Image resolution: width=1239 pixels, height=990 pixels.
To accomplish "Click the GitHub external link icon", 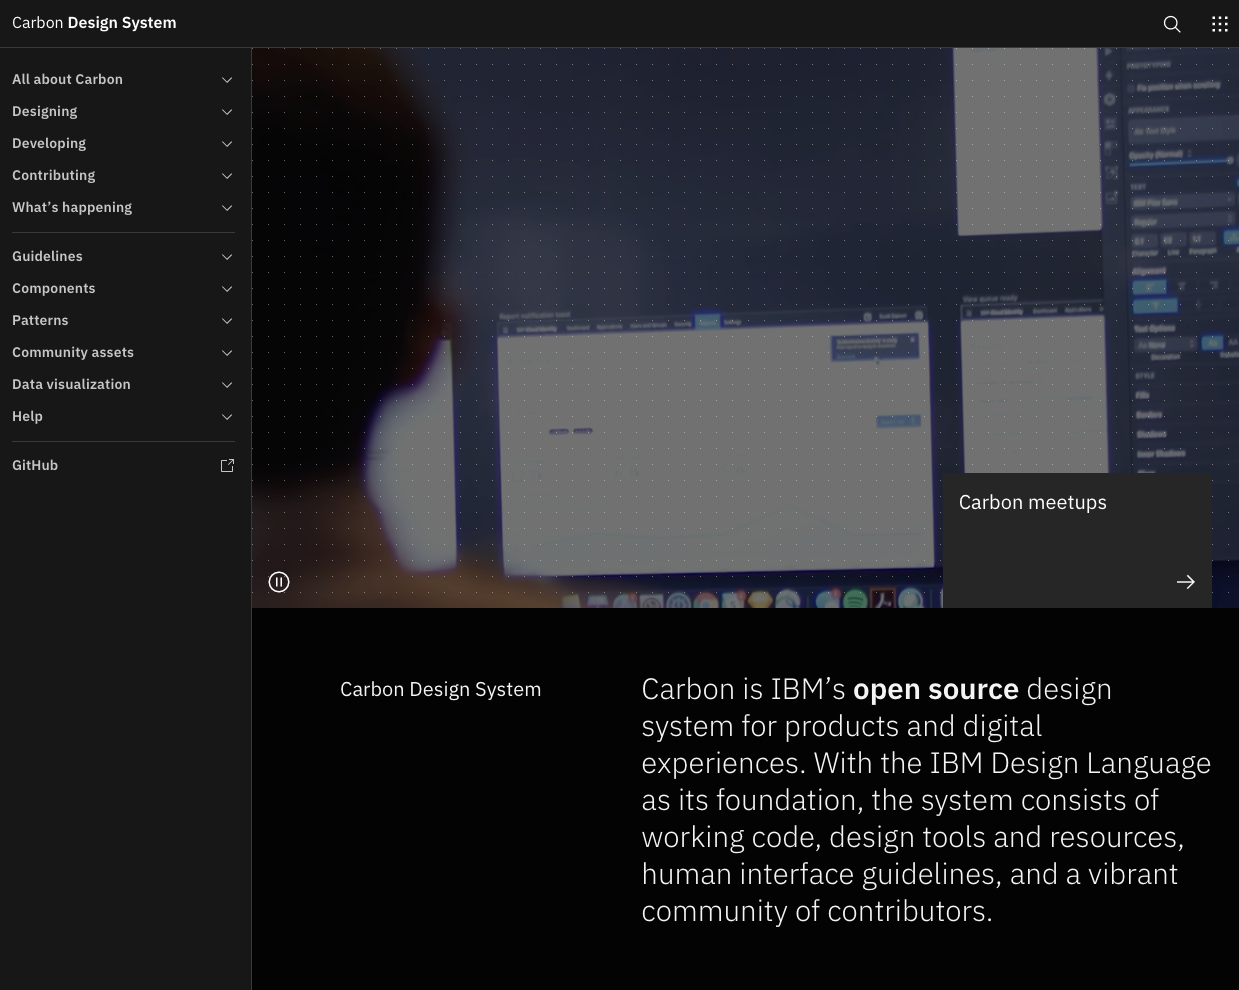I will [x=227, y=465].
